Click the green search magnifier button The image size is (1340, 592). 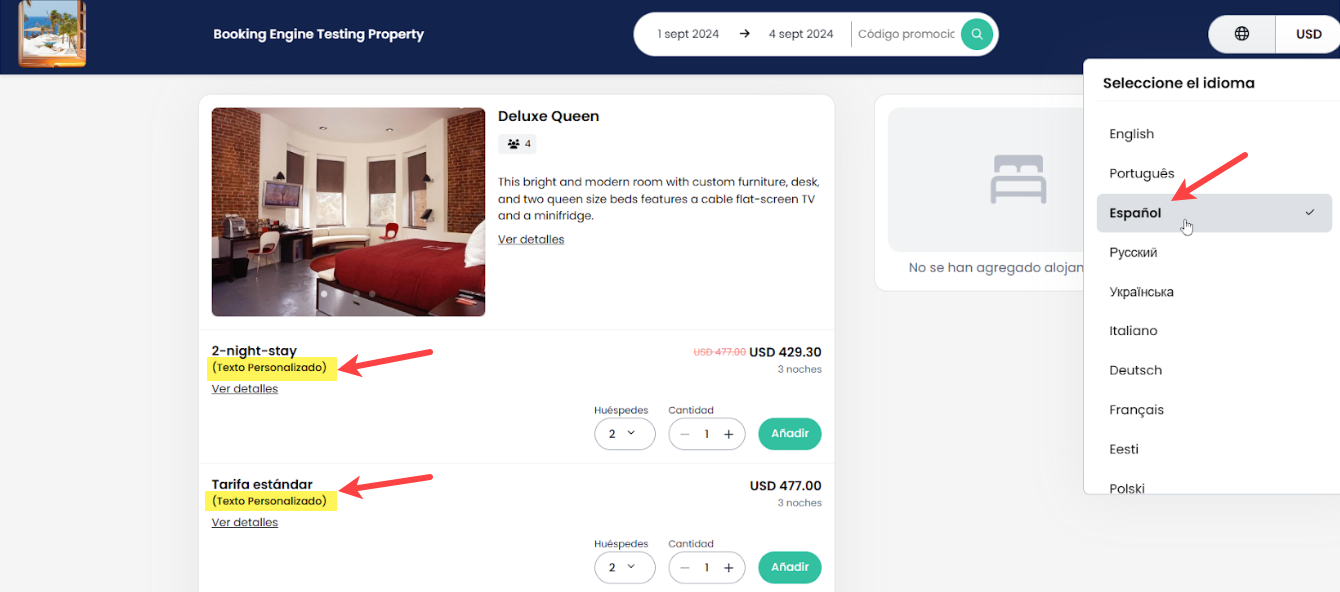coord(976,34)
